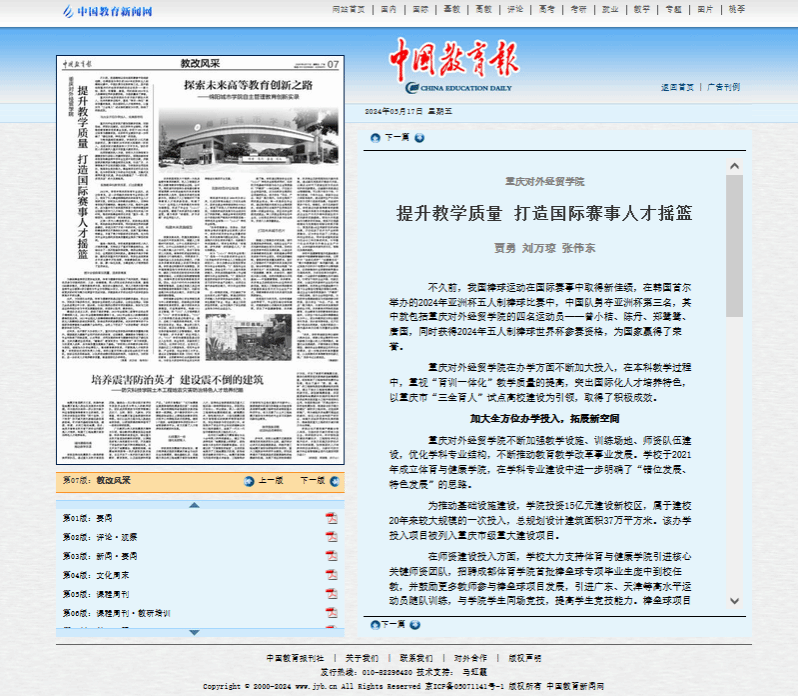Image resolution: width=798 pixels, height=696 pixels.
Task: Click the PDF icon for 第05版 课程周刊
Action: point(331,594)
